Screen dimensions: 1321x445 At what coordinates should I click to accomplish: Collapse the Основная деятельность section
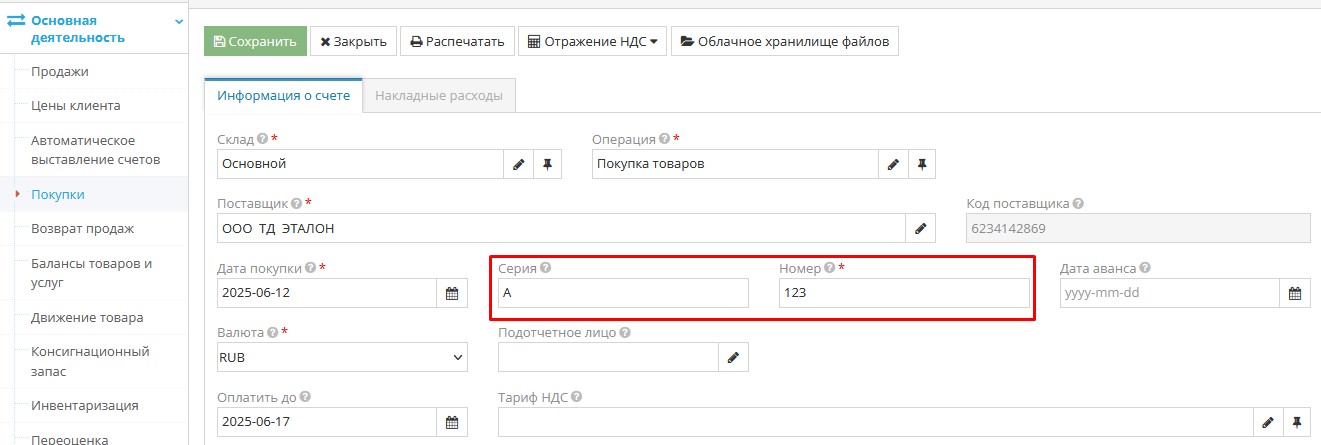[179, 21]
